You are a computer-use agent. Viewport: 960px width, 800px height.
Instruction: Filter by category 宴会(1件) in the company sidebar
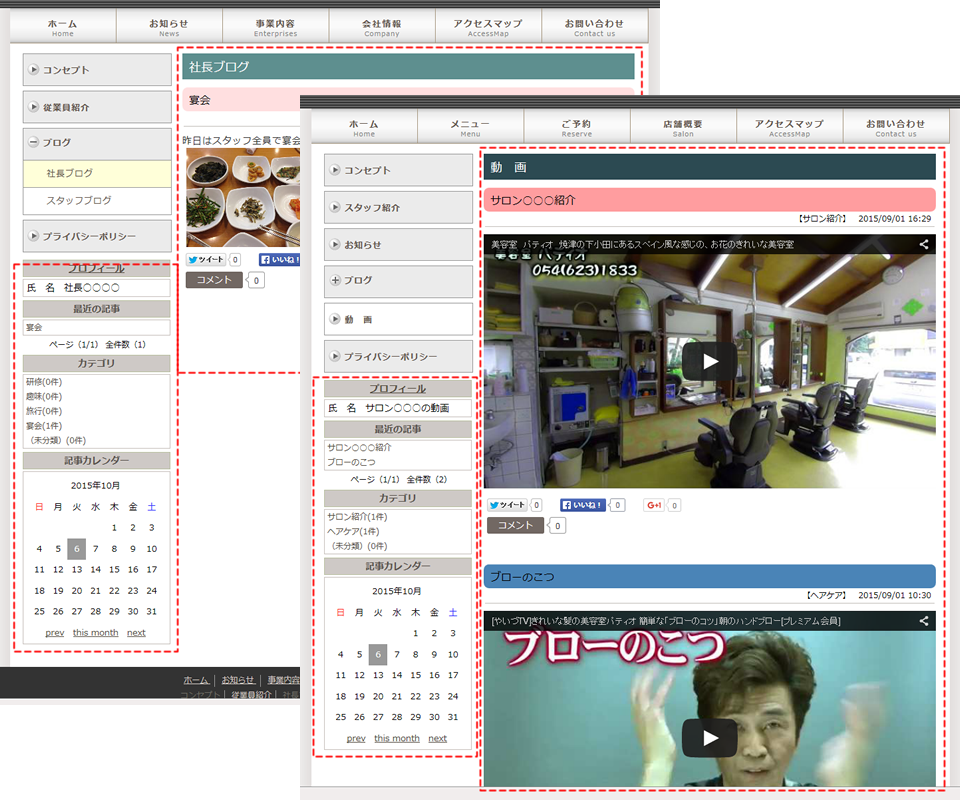point(44,425)
